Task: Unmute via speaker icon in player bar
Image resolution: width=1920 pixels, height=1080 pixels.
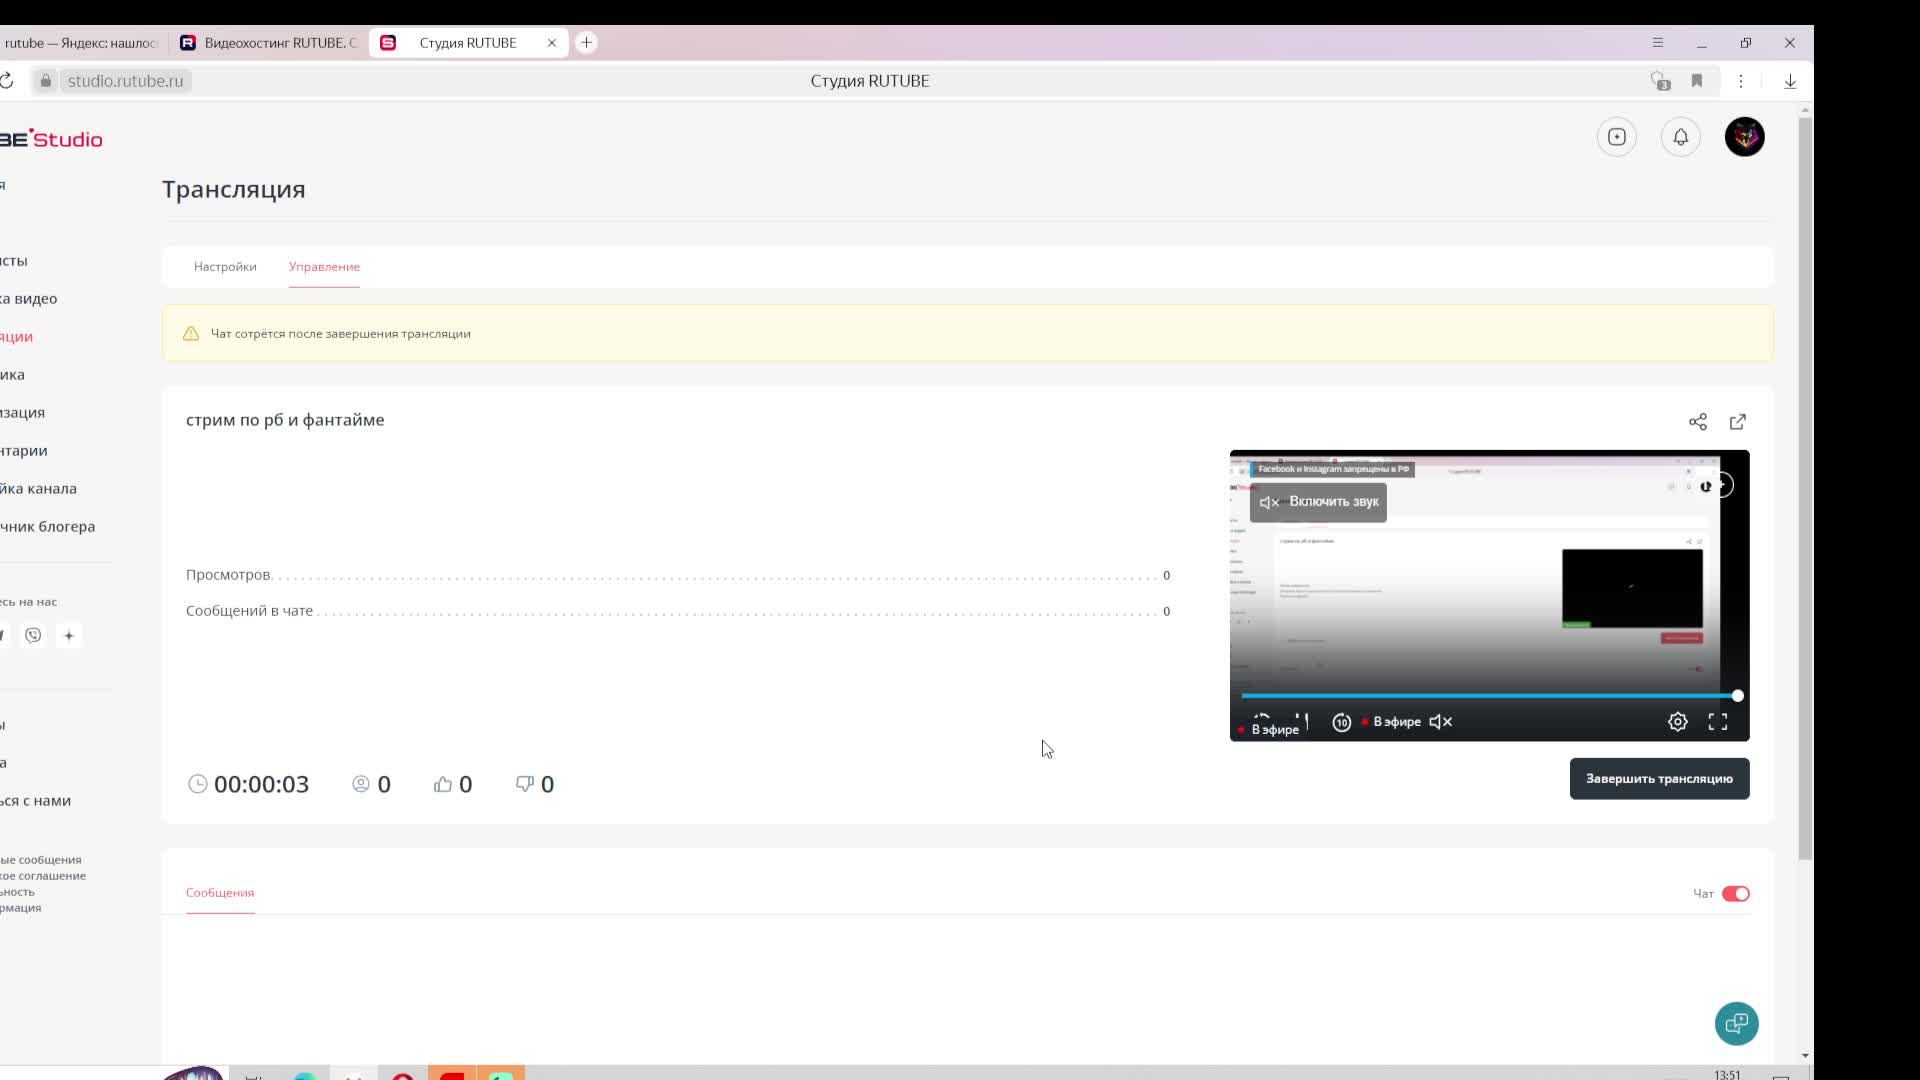Action: 1441,722
